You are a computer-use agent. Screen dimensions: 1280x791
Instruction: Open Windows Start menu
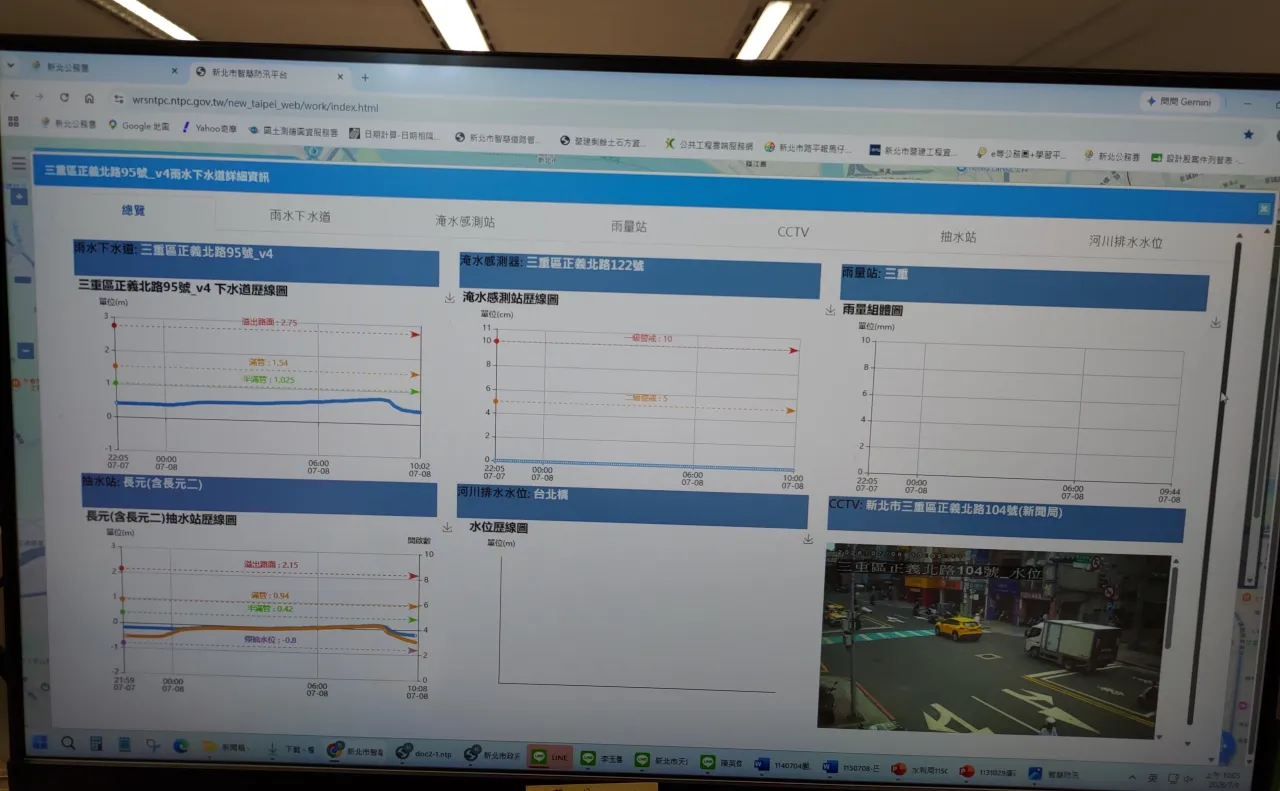40,743
